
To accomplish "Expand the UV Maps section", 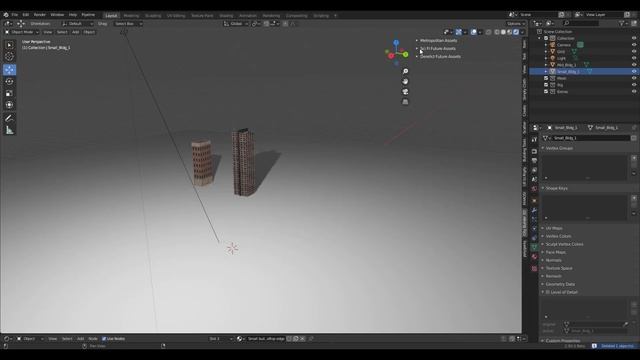I will 554,228.
